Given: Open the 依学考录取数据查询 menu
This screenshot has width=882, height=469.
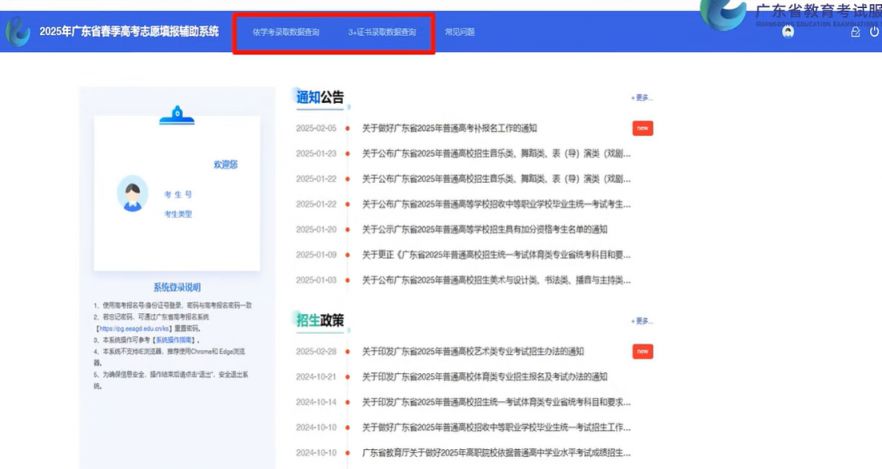Looking at the screenshot, I should (x=286, y=32).
